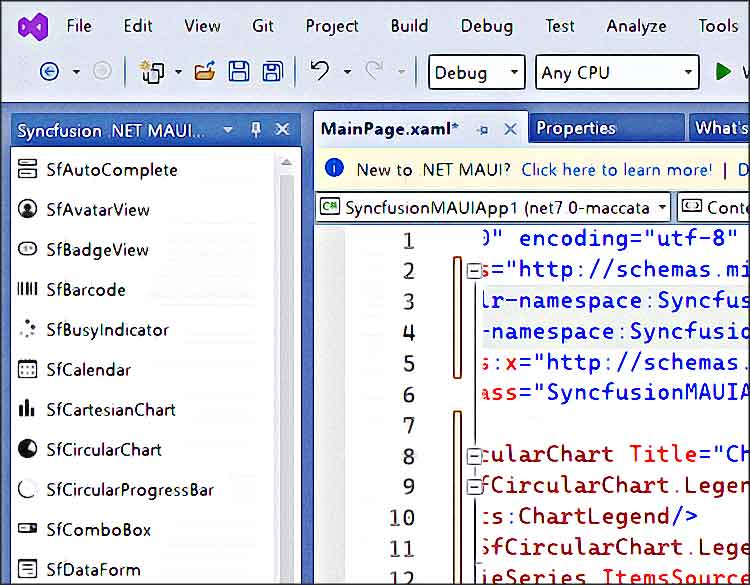Open the SyncfusionMAUIApp1 project selector dropdown
The height and width of the screenshot is (585, 750).
coord(493,207)
